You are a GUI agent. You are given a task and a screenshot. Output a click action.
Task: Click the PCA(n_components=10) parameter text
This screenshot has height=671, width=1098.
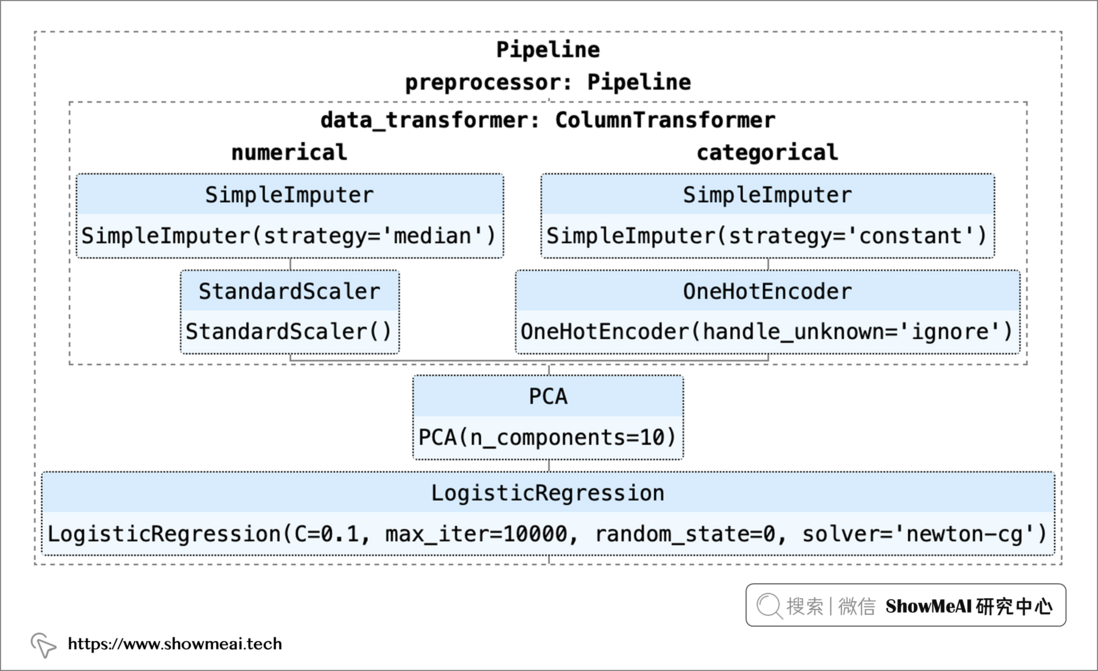click(548, 437)
